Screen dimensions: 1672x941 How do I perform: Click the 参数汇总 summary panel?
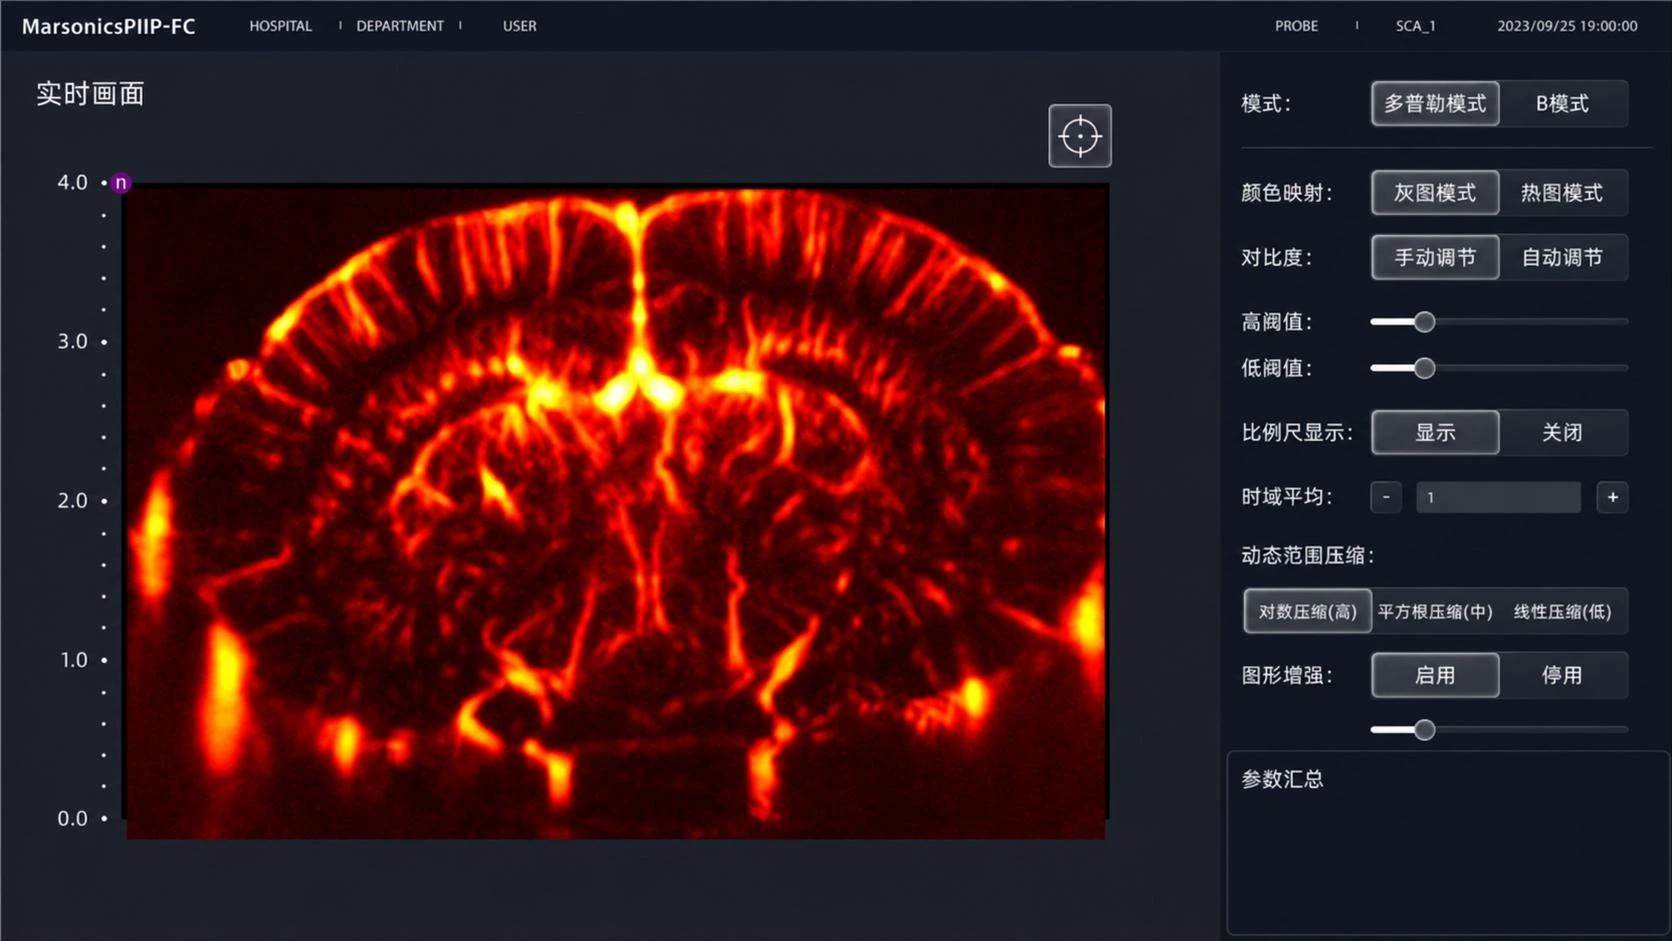[x=1448, y=844]
